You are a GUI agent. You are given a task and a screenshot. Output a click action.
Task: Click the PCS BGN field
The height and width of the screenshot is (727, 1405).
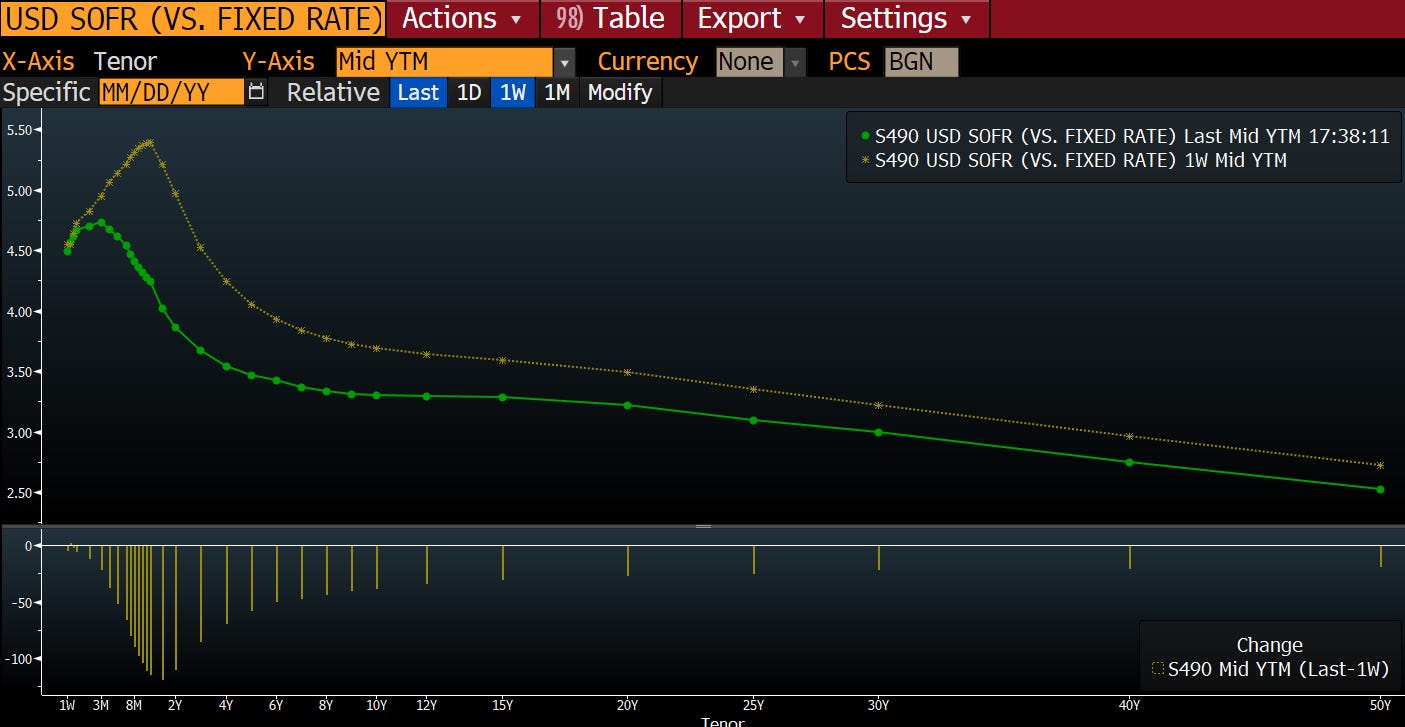921,62
